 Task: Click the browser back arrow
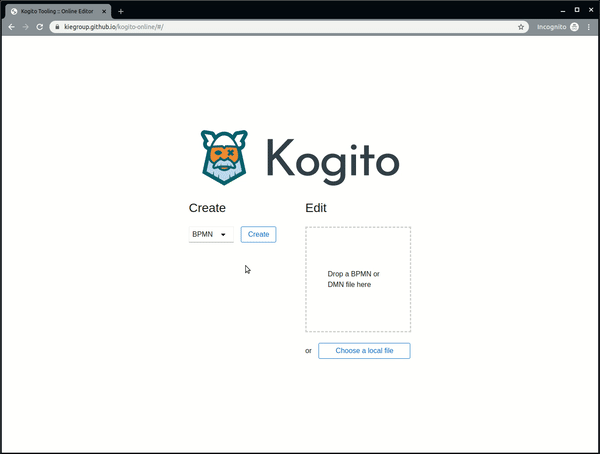(x=11, y=27)
